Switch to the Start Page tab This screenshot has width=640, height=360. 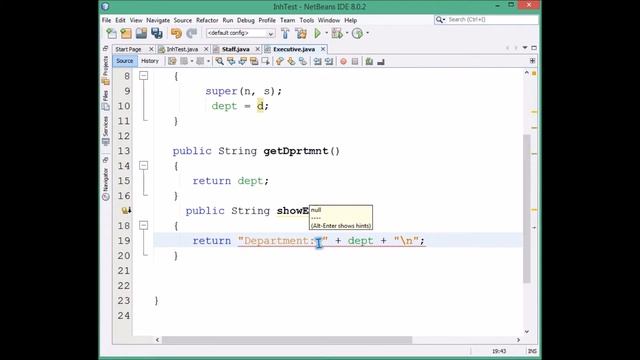(128, 49)
